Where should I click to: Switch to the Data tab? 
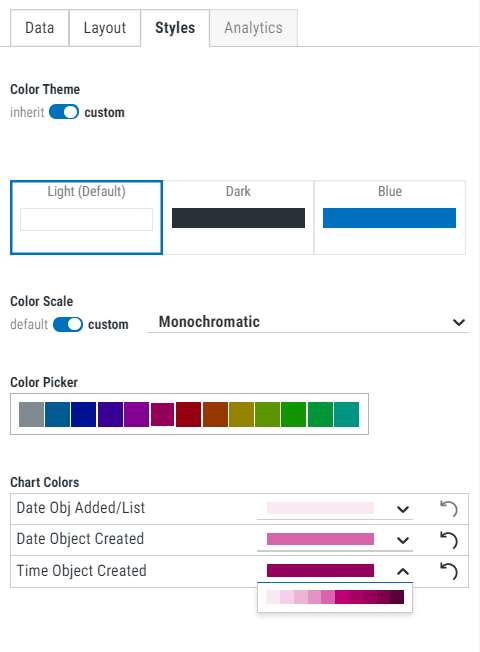40,28
